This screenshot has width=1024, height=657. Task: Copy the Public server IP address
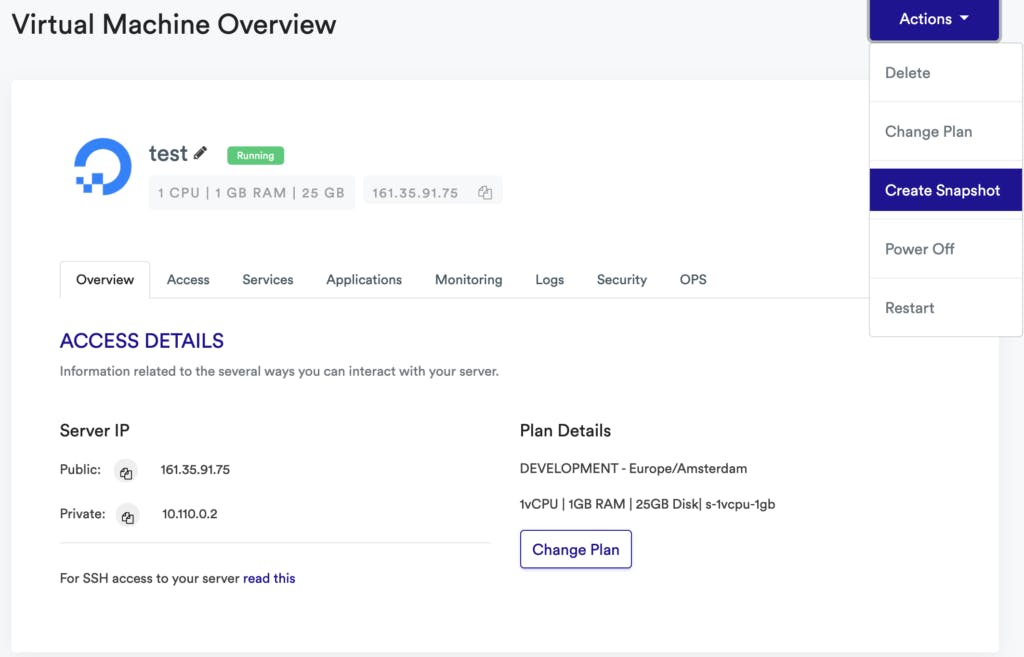click(126, 472)
